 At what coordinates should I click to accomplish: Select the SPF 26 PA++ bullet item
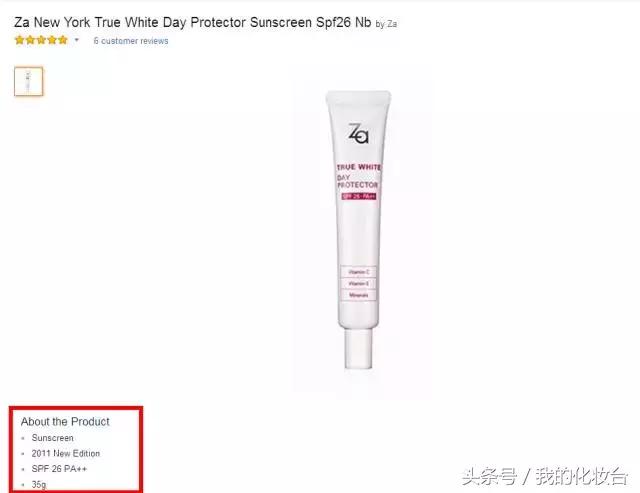click(x=59, y=469)
